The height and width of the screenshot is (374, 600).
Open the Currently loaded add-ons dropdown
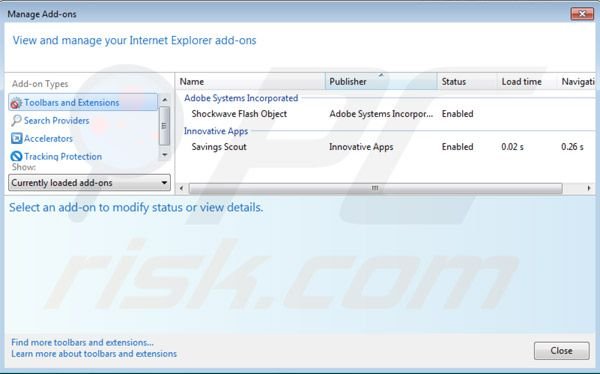tap(89, 183)
